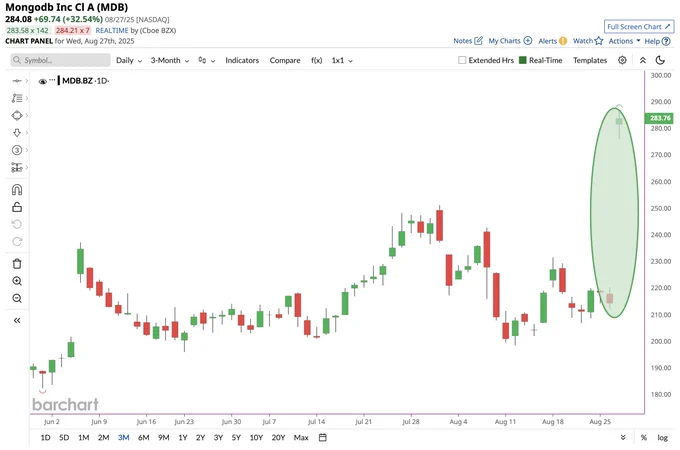The image size is (680, 450).
Task: Lock all drawings with padlock icon
Action: coord(17,207)
